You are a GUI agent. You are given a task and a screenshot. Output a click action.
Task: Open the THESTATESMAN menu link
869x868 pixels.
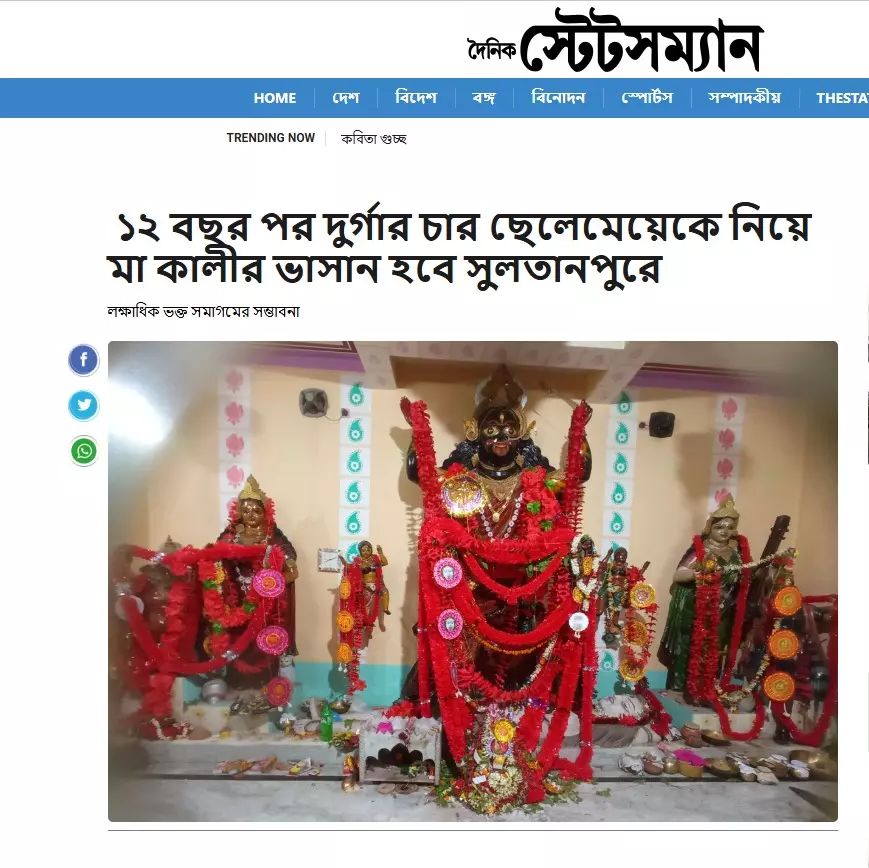(842, 98)
